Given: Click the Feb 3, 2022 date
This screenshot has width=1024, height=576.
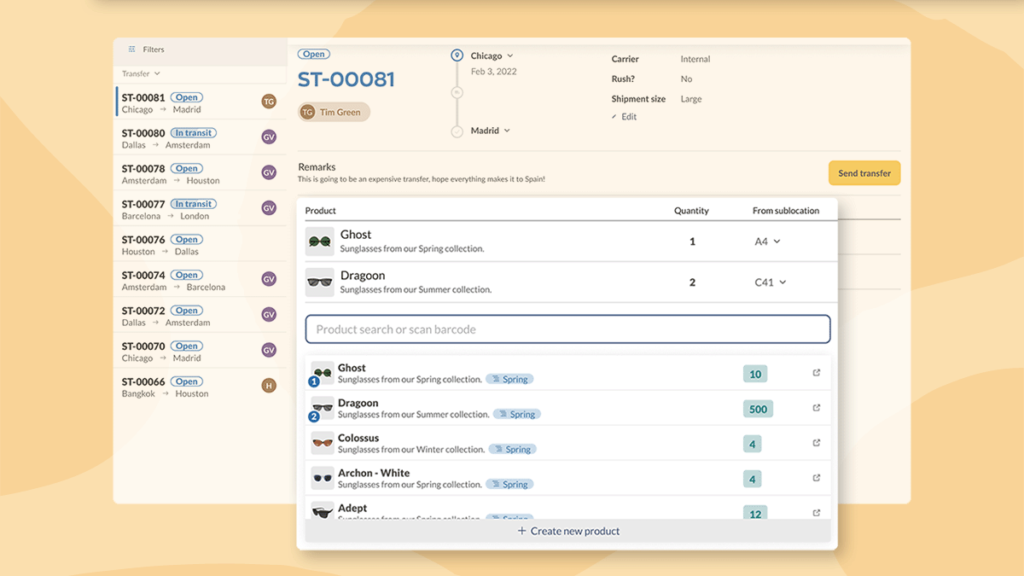Looking at the screenshot, I should [x=494, y=72].
